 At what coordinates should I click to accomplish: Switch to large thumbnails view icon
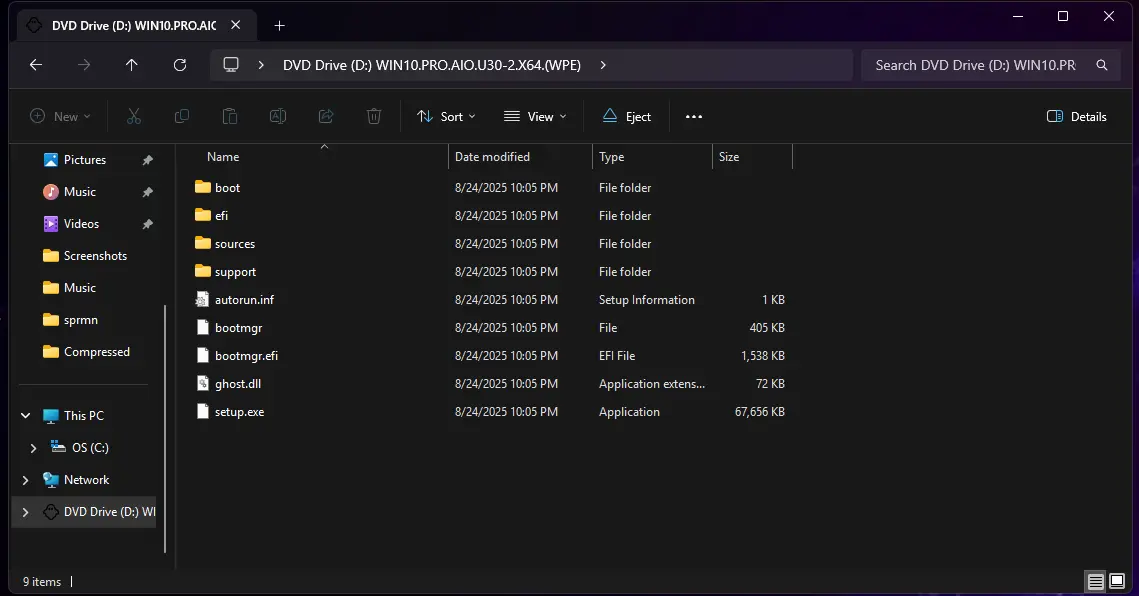click(x=1117, y=581)
